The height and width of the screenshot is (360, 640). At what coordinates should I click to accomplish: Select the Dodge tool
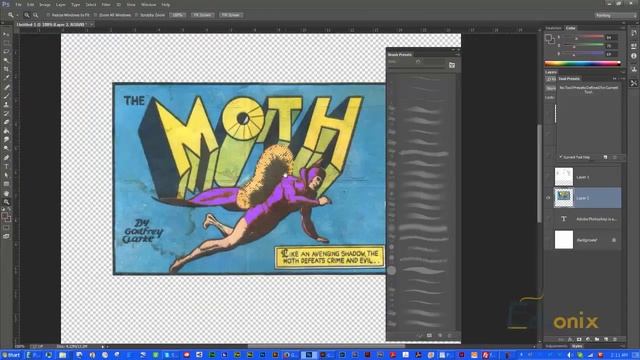pos(6,148)
